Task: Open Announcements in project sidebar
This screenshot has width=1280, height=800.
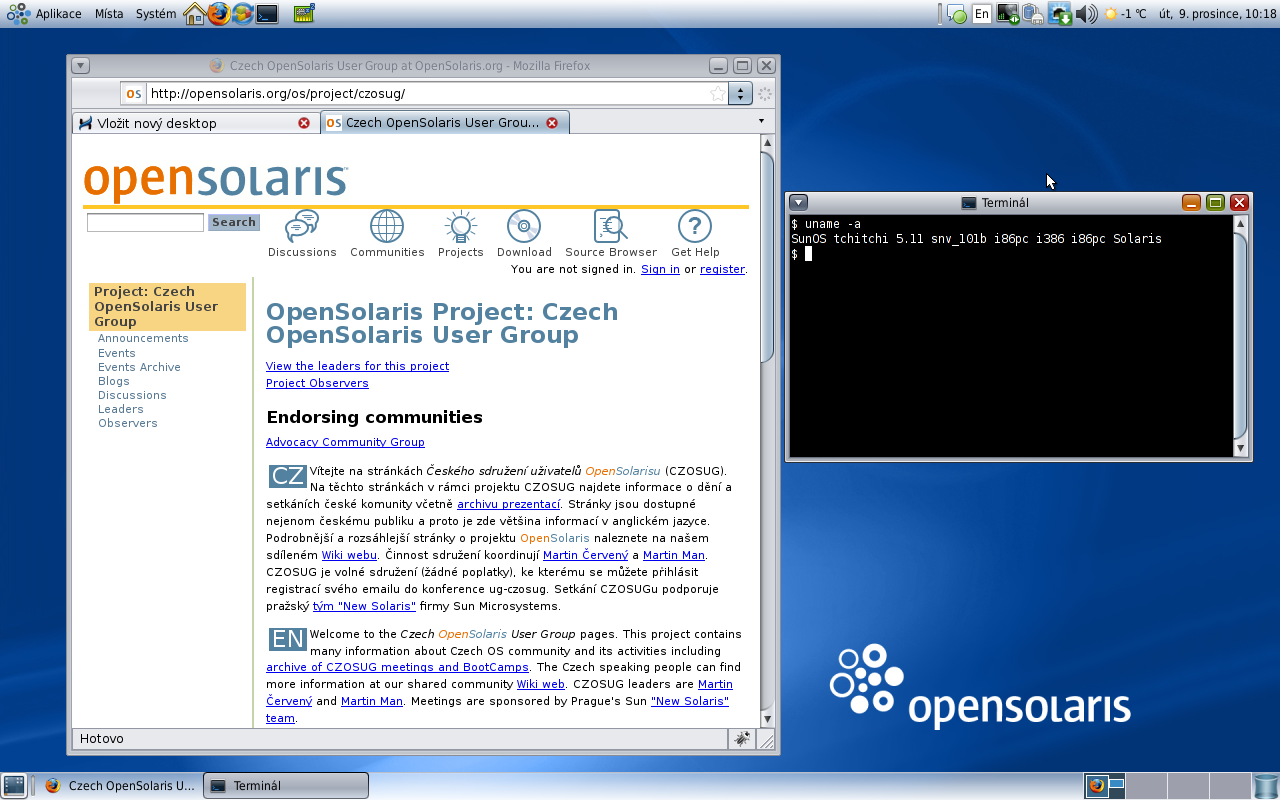Action: [143, 338]
